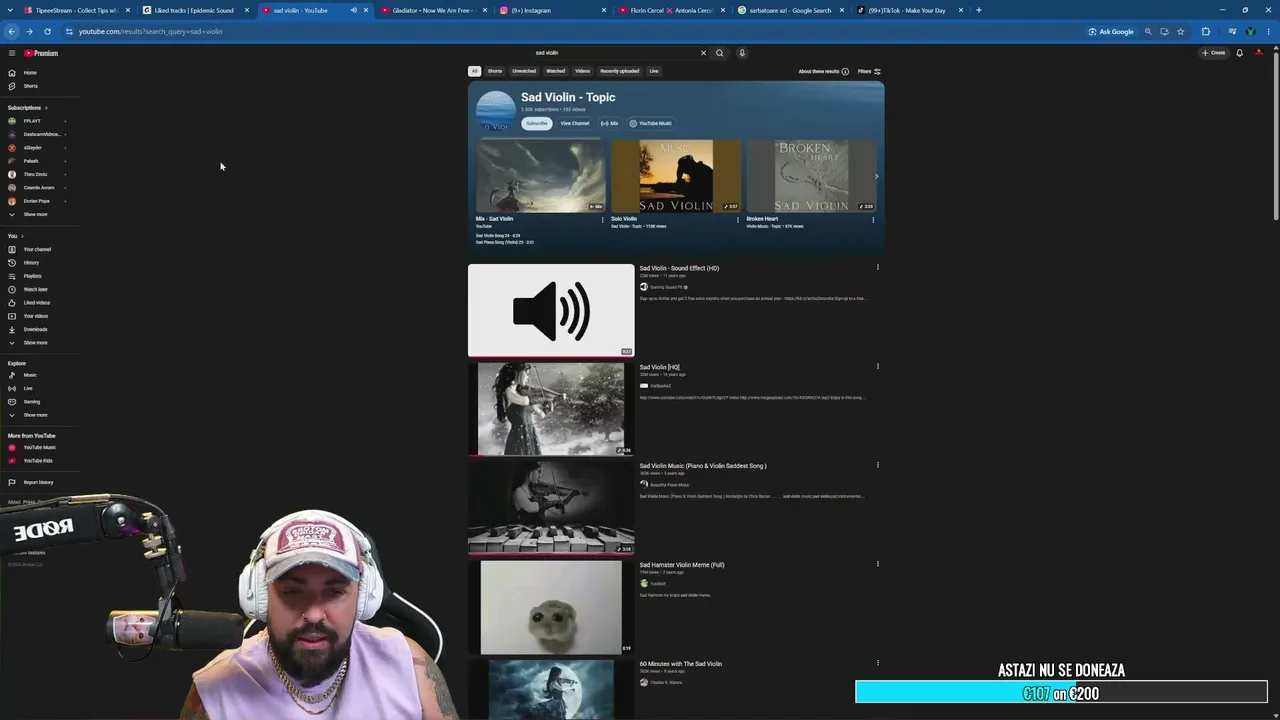Viewport: 1280px width, 720px height.
Task: Switch to the TikTok Make Your Day tab
Action: pyautogui.click(x=908, y=10)
